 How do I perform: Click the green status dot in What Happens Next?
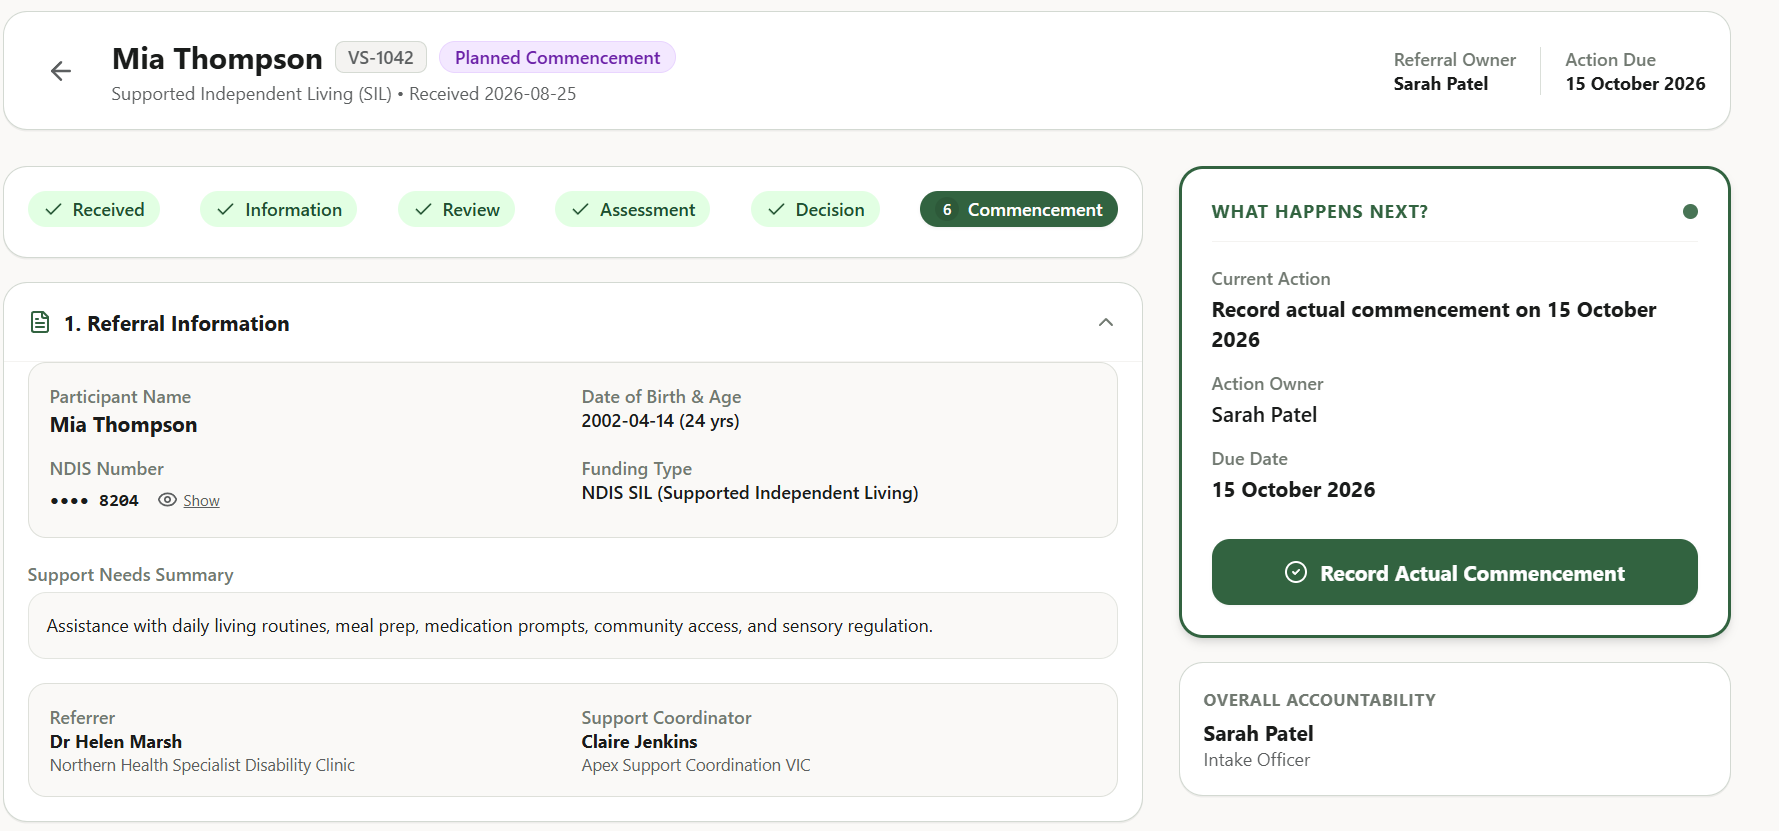pyautogui.click(x=1690, y=211)
